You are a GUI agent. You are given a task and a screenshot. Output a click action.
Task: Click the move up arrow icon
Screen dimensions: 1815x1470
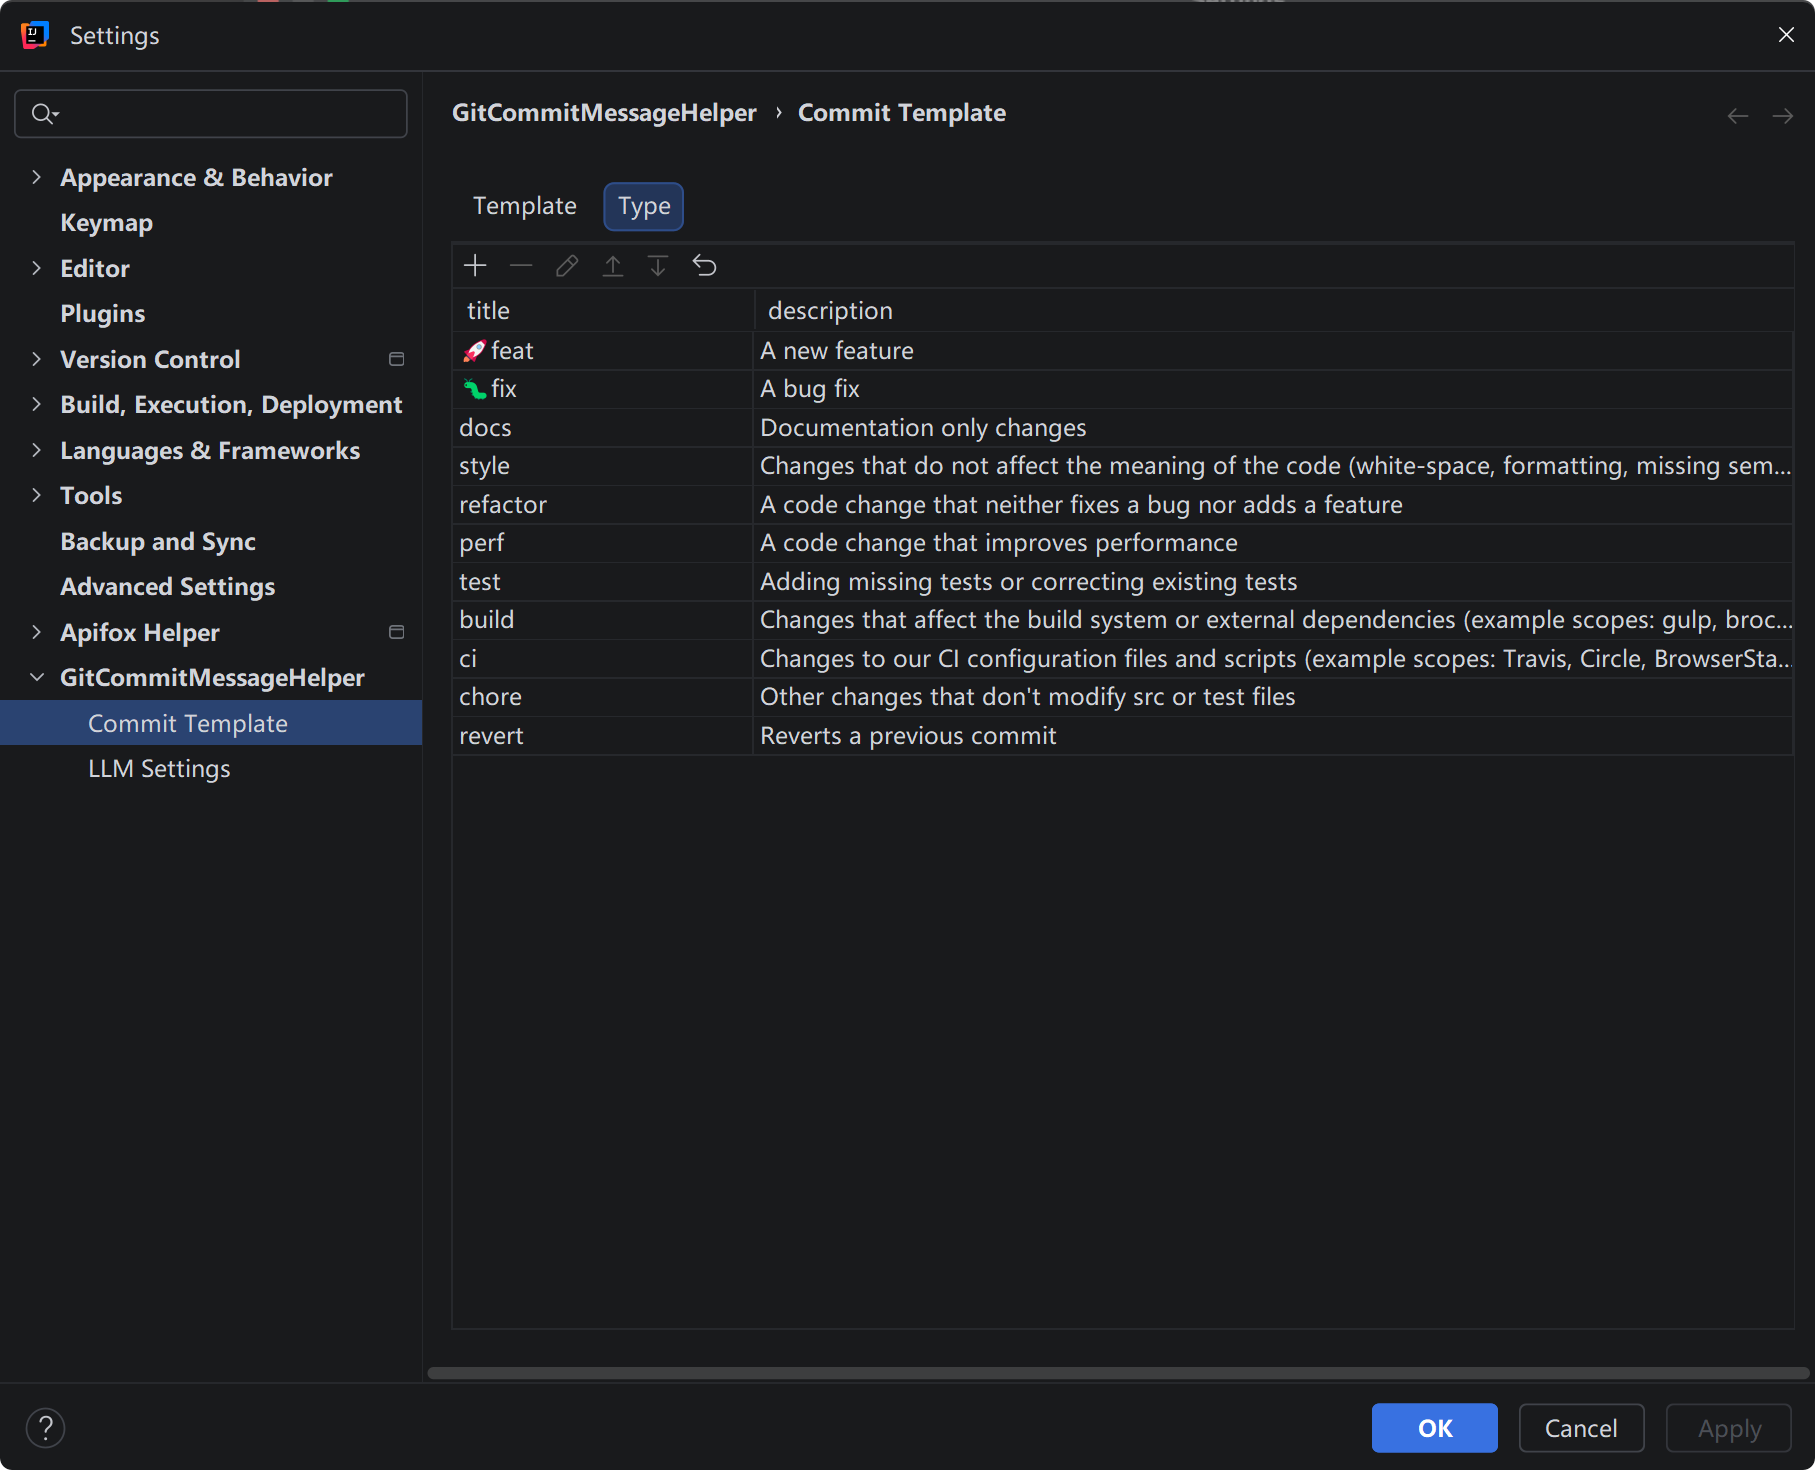coord(613,266)
